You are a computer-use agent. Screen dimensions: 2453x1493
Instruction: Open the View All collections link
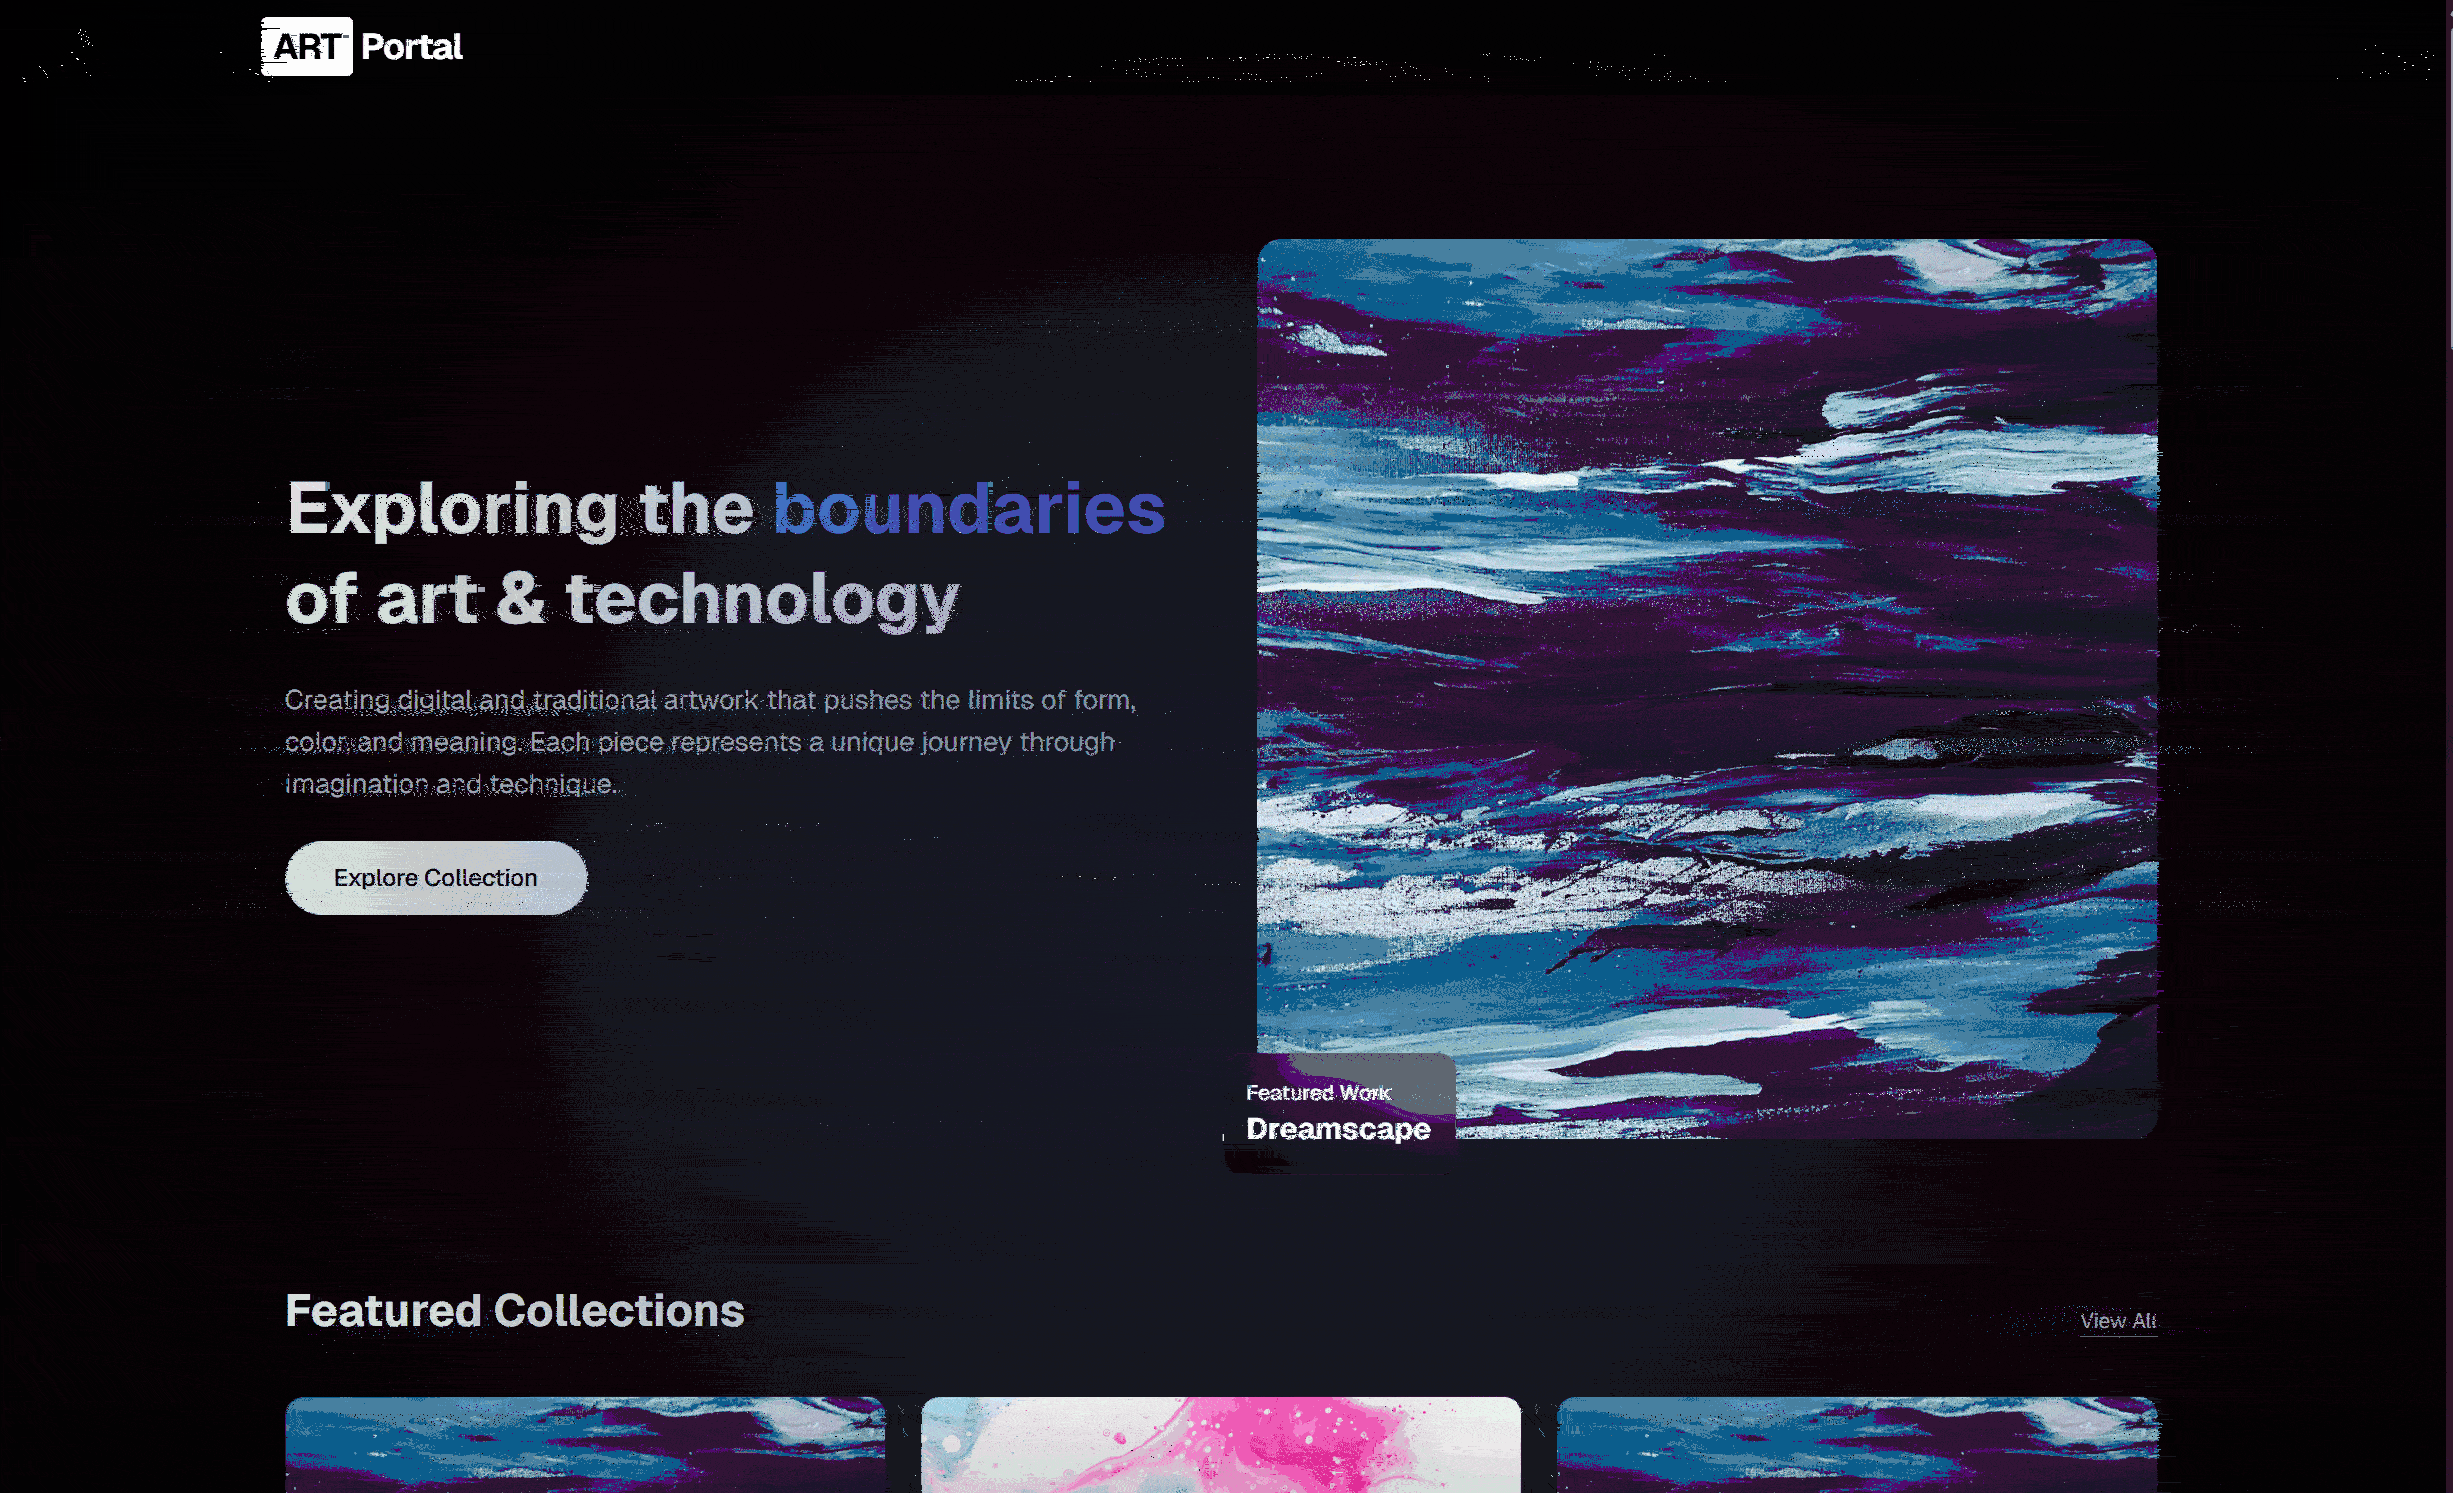click(2118, 1320)
